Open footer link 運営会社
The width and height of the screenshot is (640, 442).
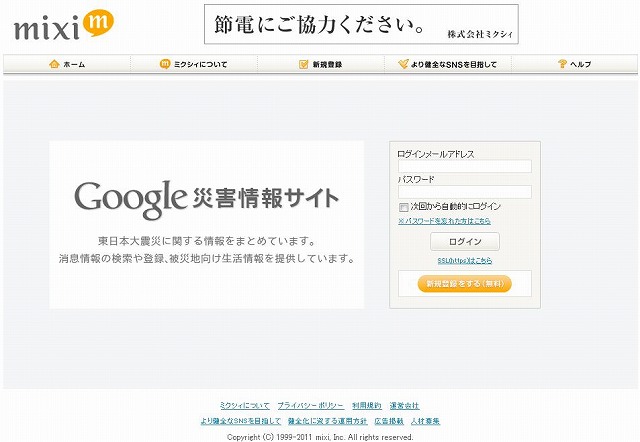[x=404, y=406]
